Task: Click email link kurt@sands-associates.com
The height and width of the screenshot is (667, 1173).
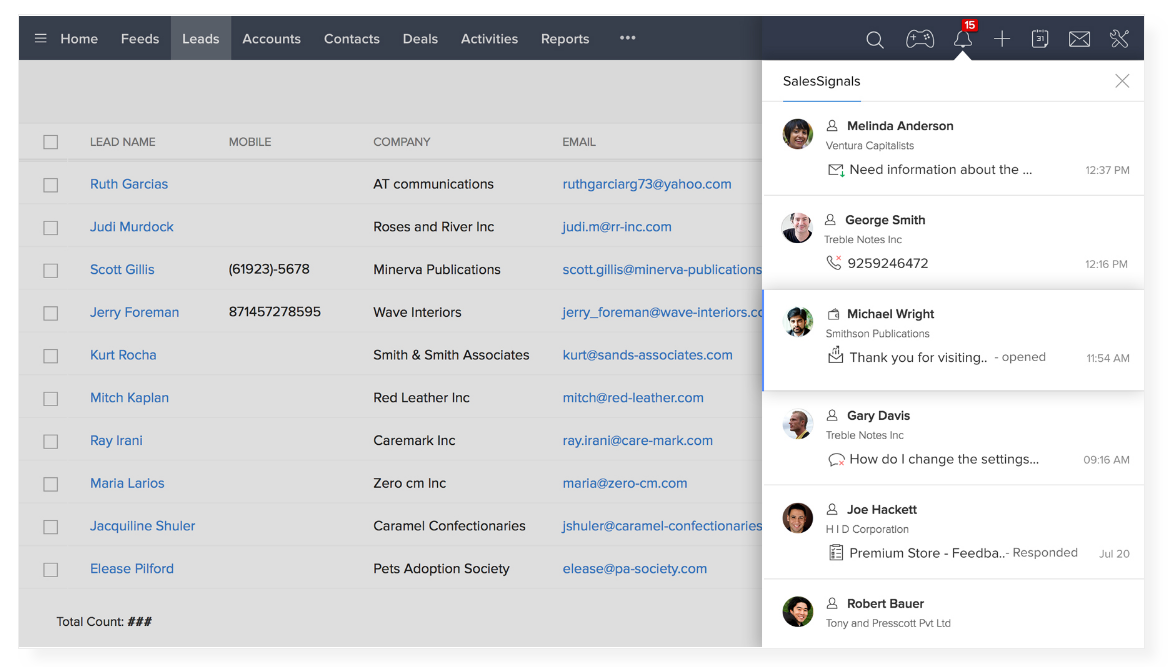Action: point(647,355)
